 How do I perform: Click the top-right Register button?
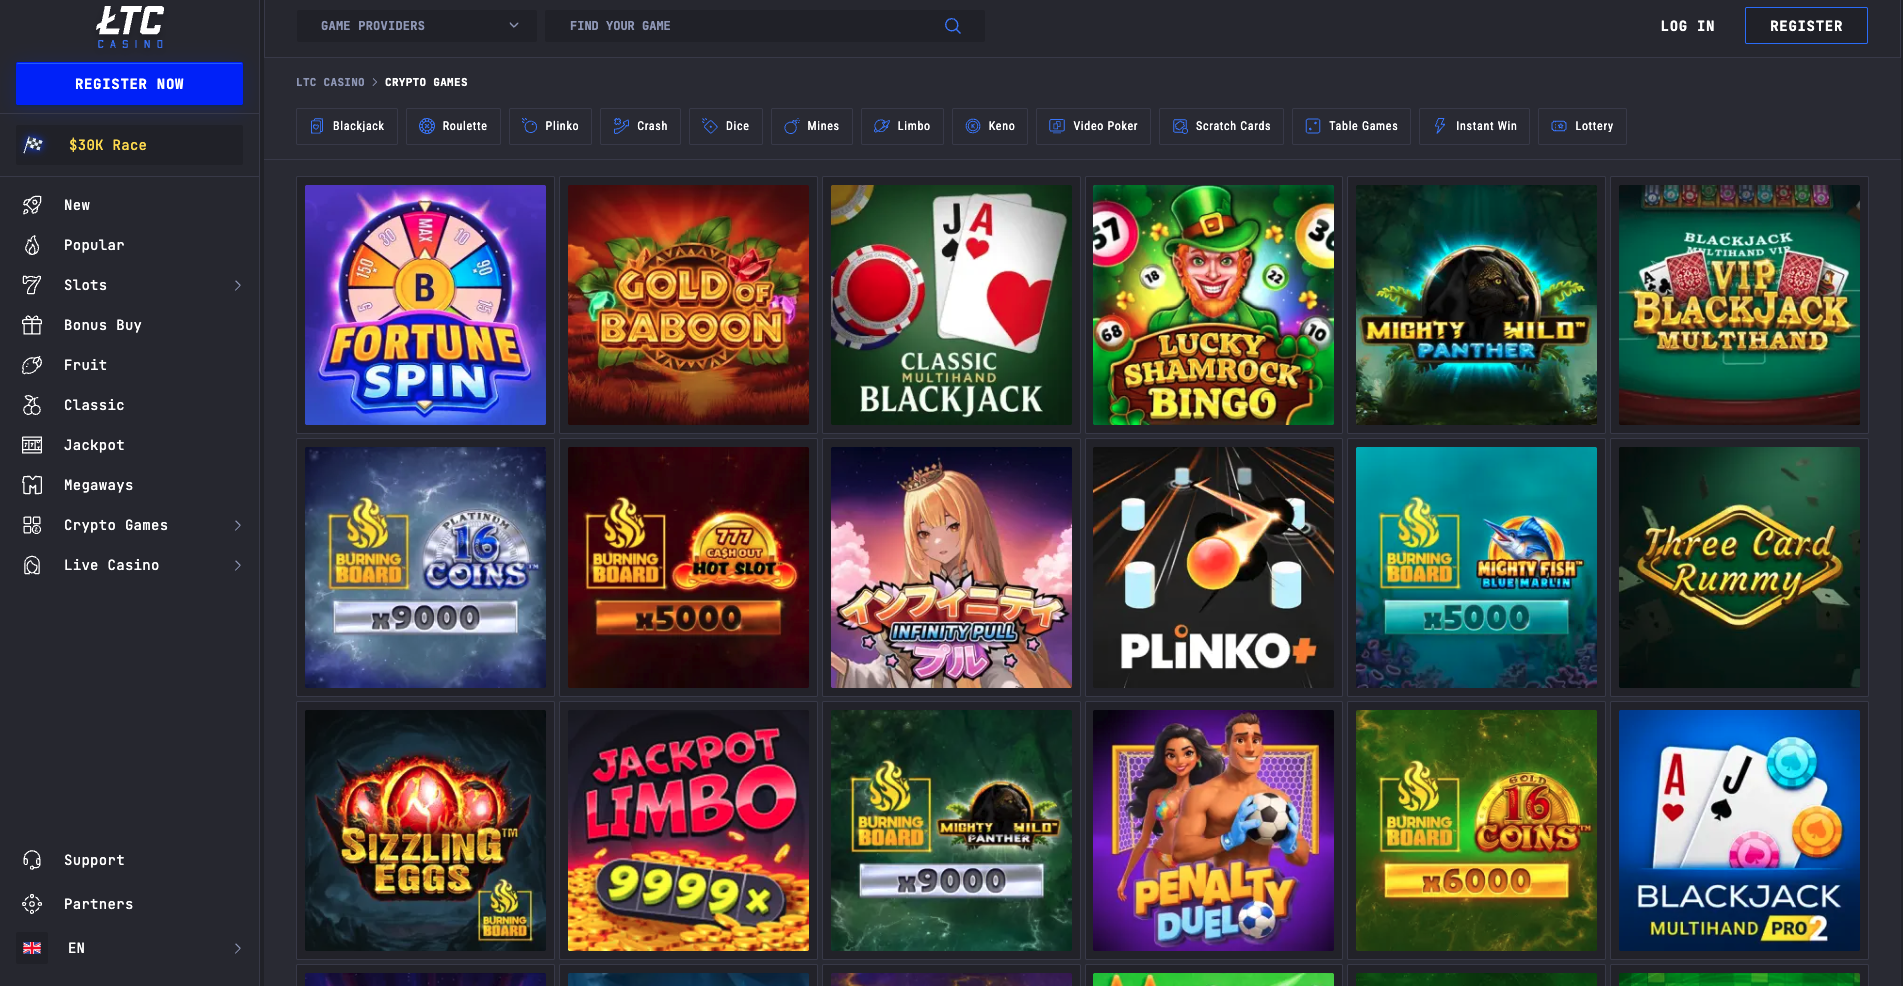(x=1806, y=26)
